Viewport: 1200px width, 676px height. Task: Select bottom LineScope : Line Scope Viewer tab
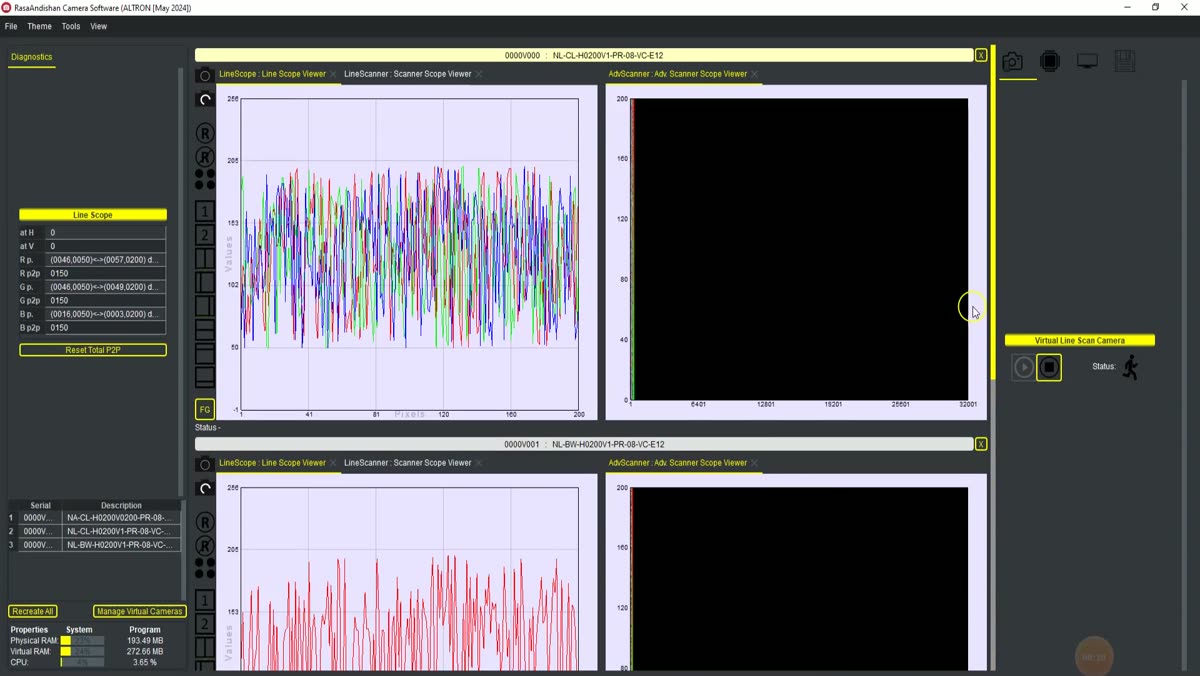(272, 463)
